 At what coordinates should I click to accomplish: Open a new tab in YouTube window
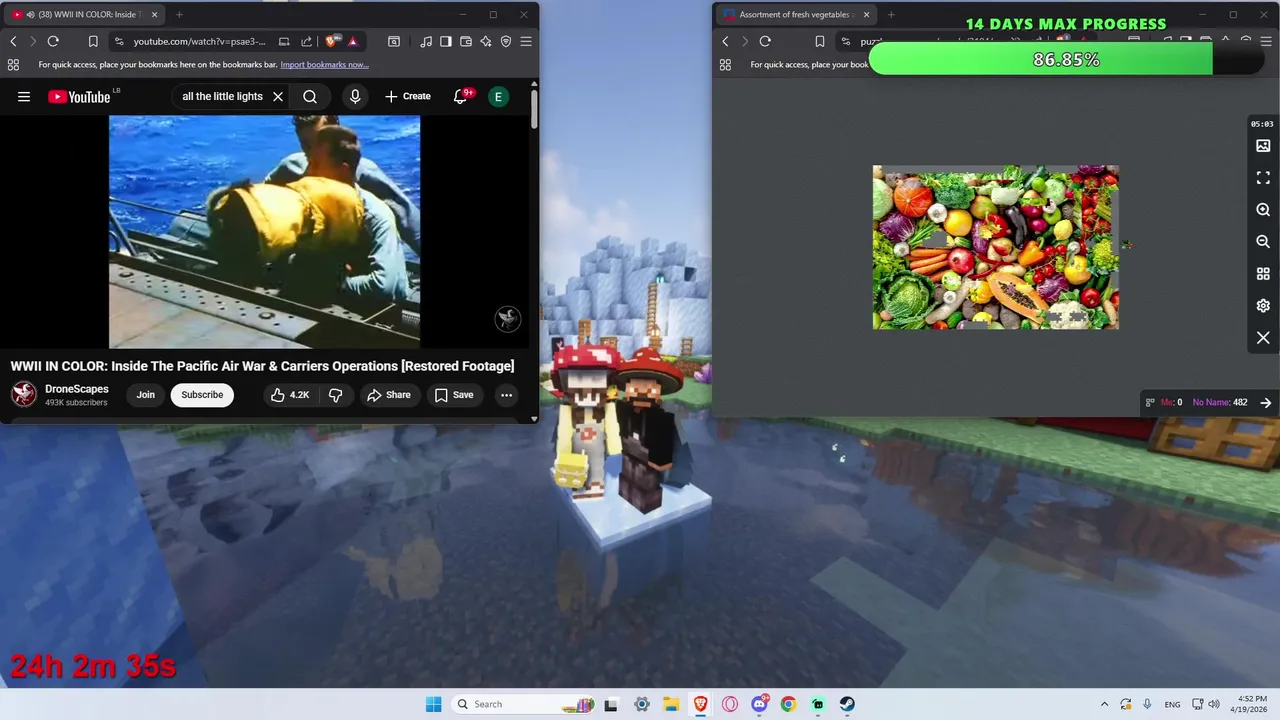[x=179, y=15]
